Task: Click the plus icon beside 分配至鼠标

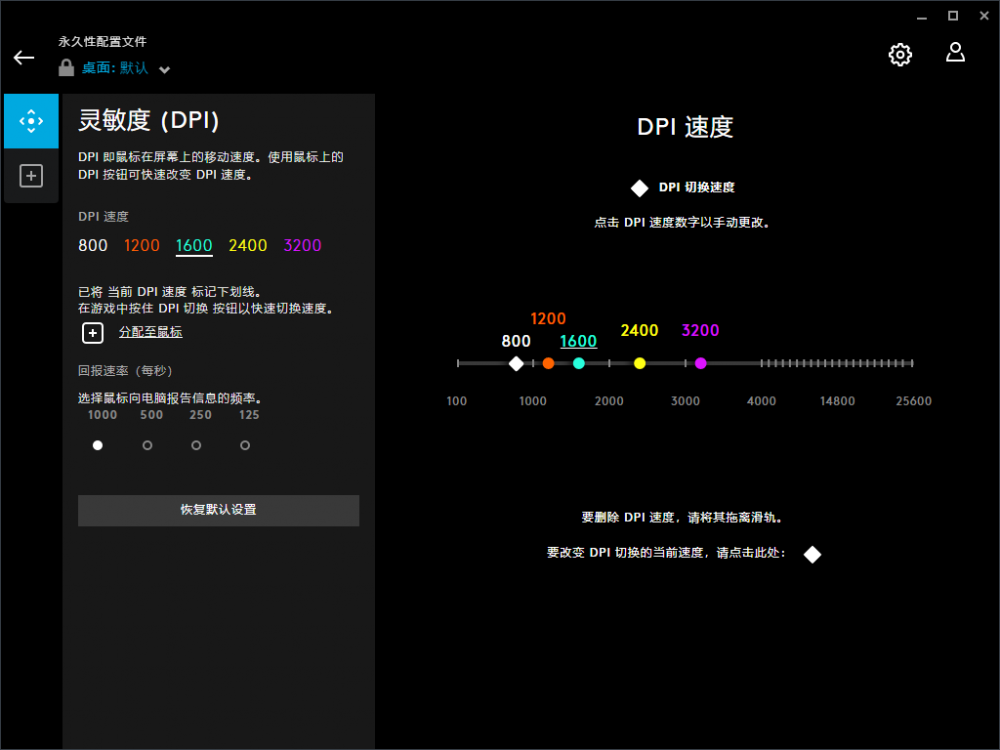Action: (92, 333)
